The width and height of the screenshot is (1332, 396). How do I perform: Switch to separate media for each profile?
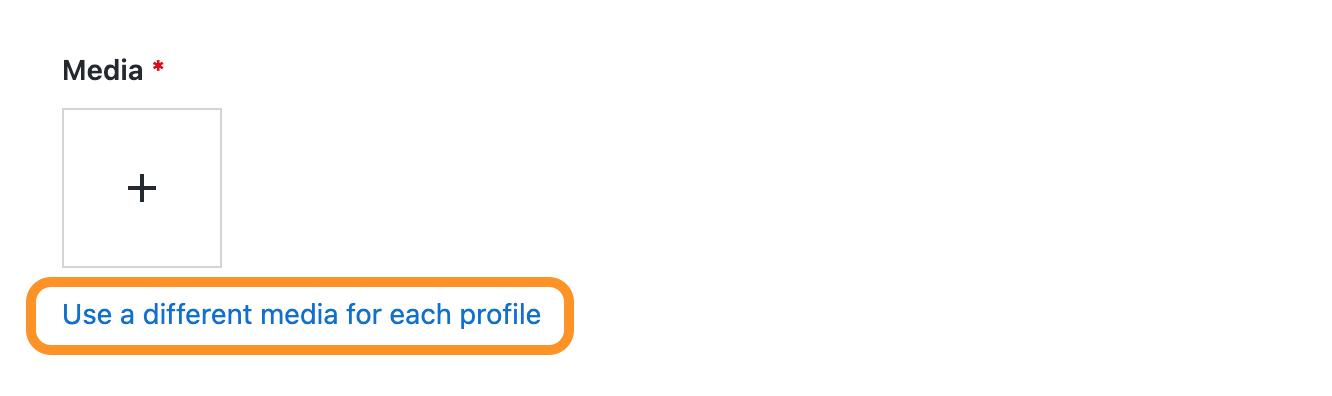click(x=301, y=315)
